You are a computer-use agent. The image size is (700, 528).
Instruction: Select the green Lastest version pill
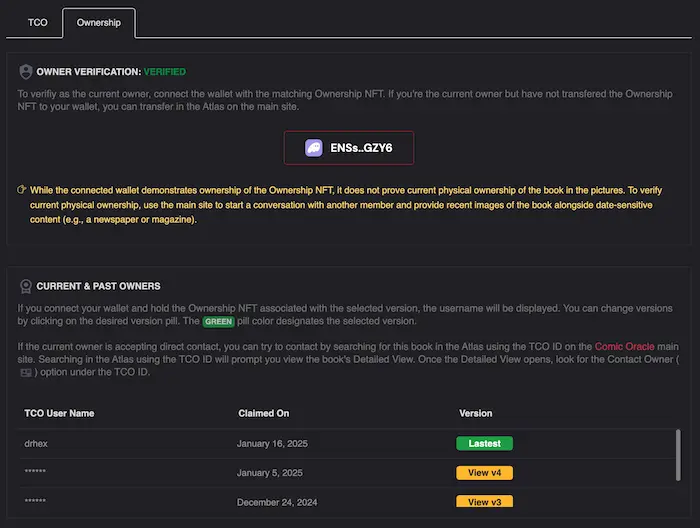pos(484,443)
